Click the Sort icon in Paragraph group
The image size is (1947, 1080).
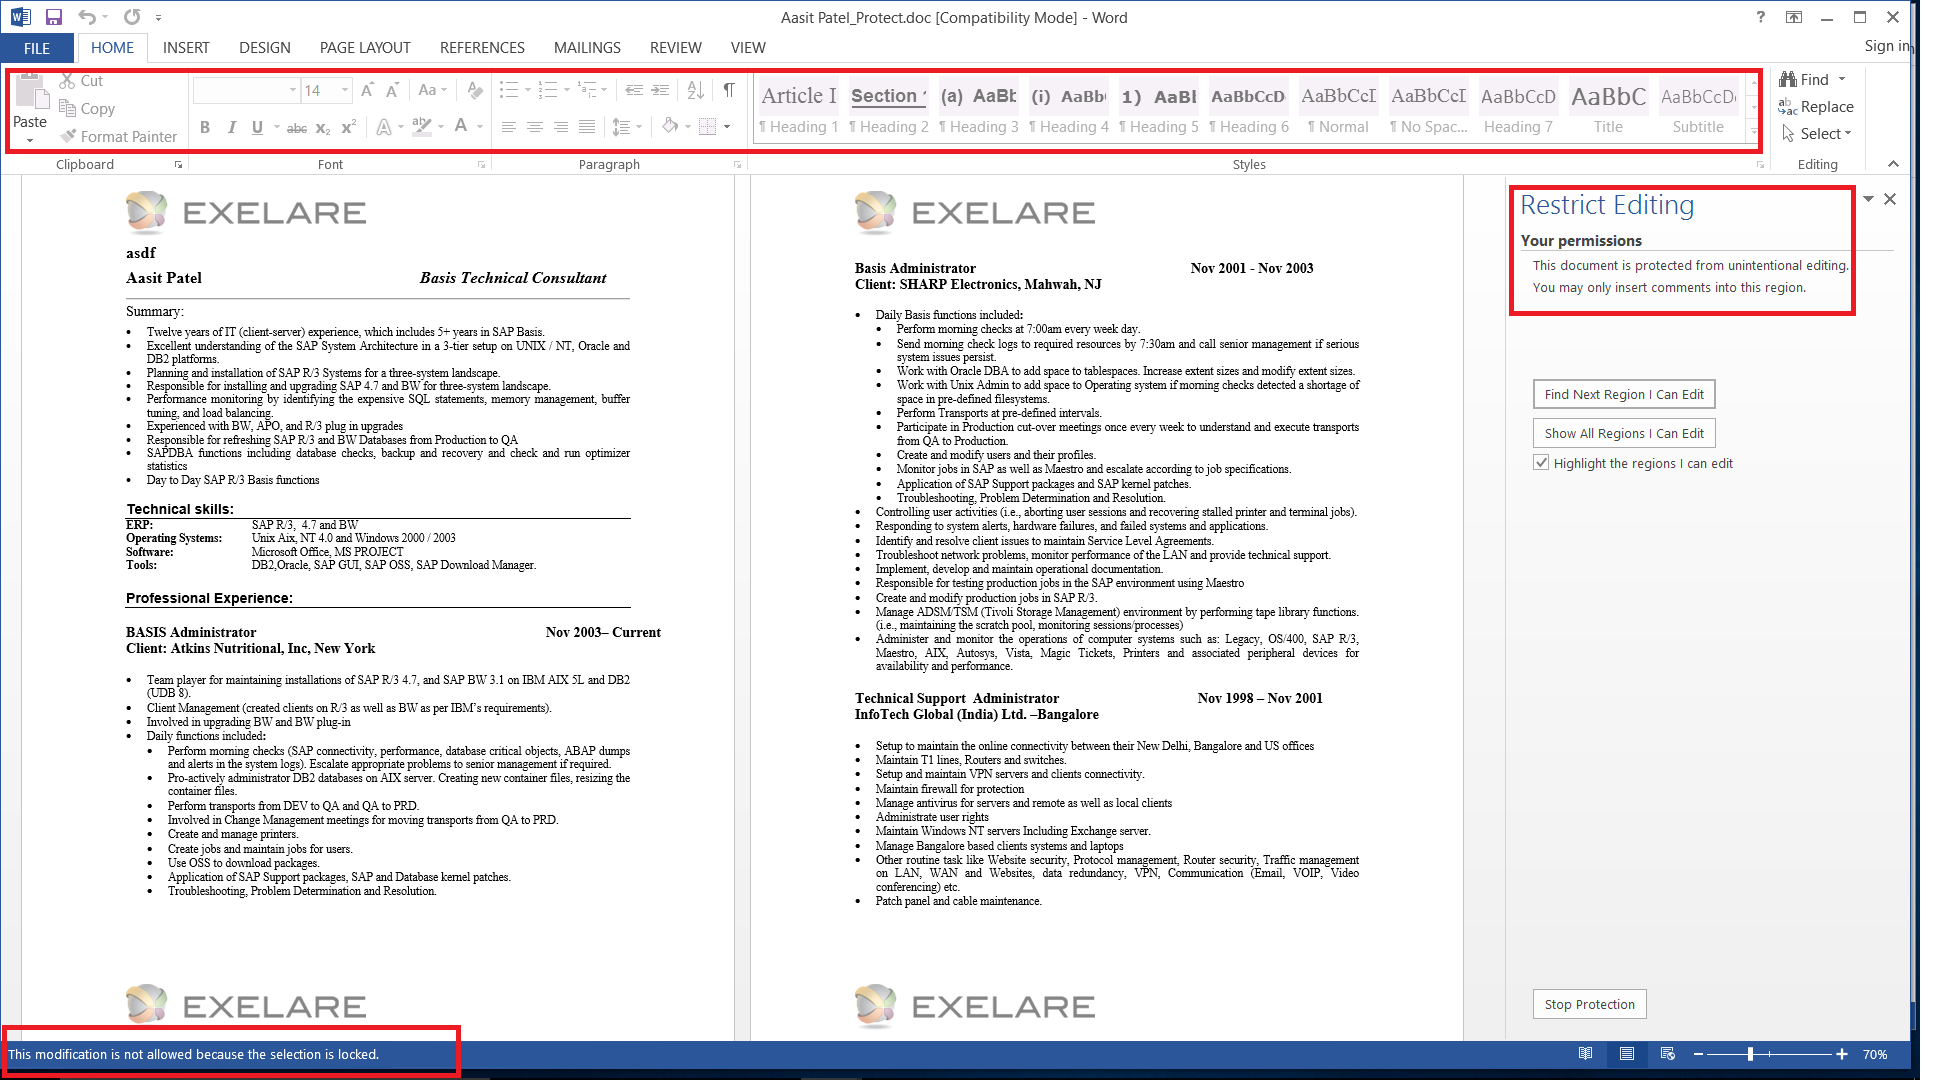tap(696, 90)
